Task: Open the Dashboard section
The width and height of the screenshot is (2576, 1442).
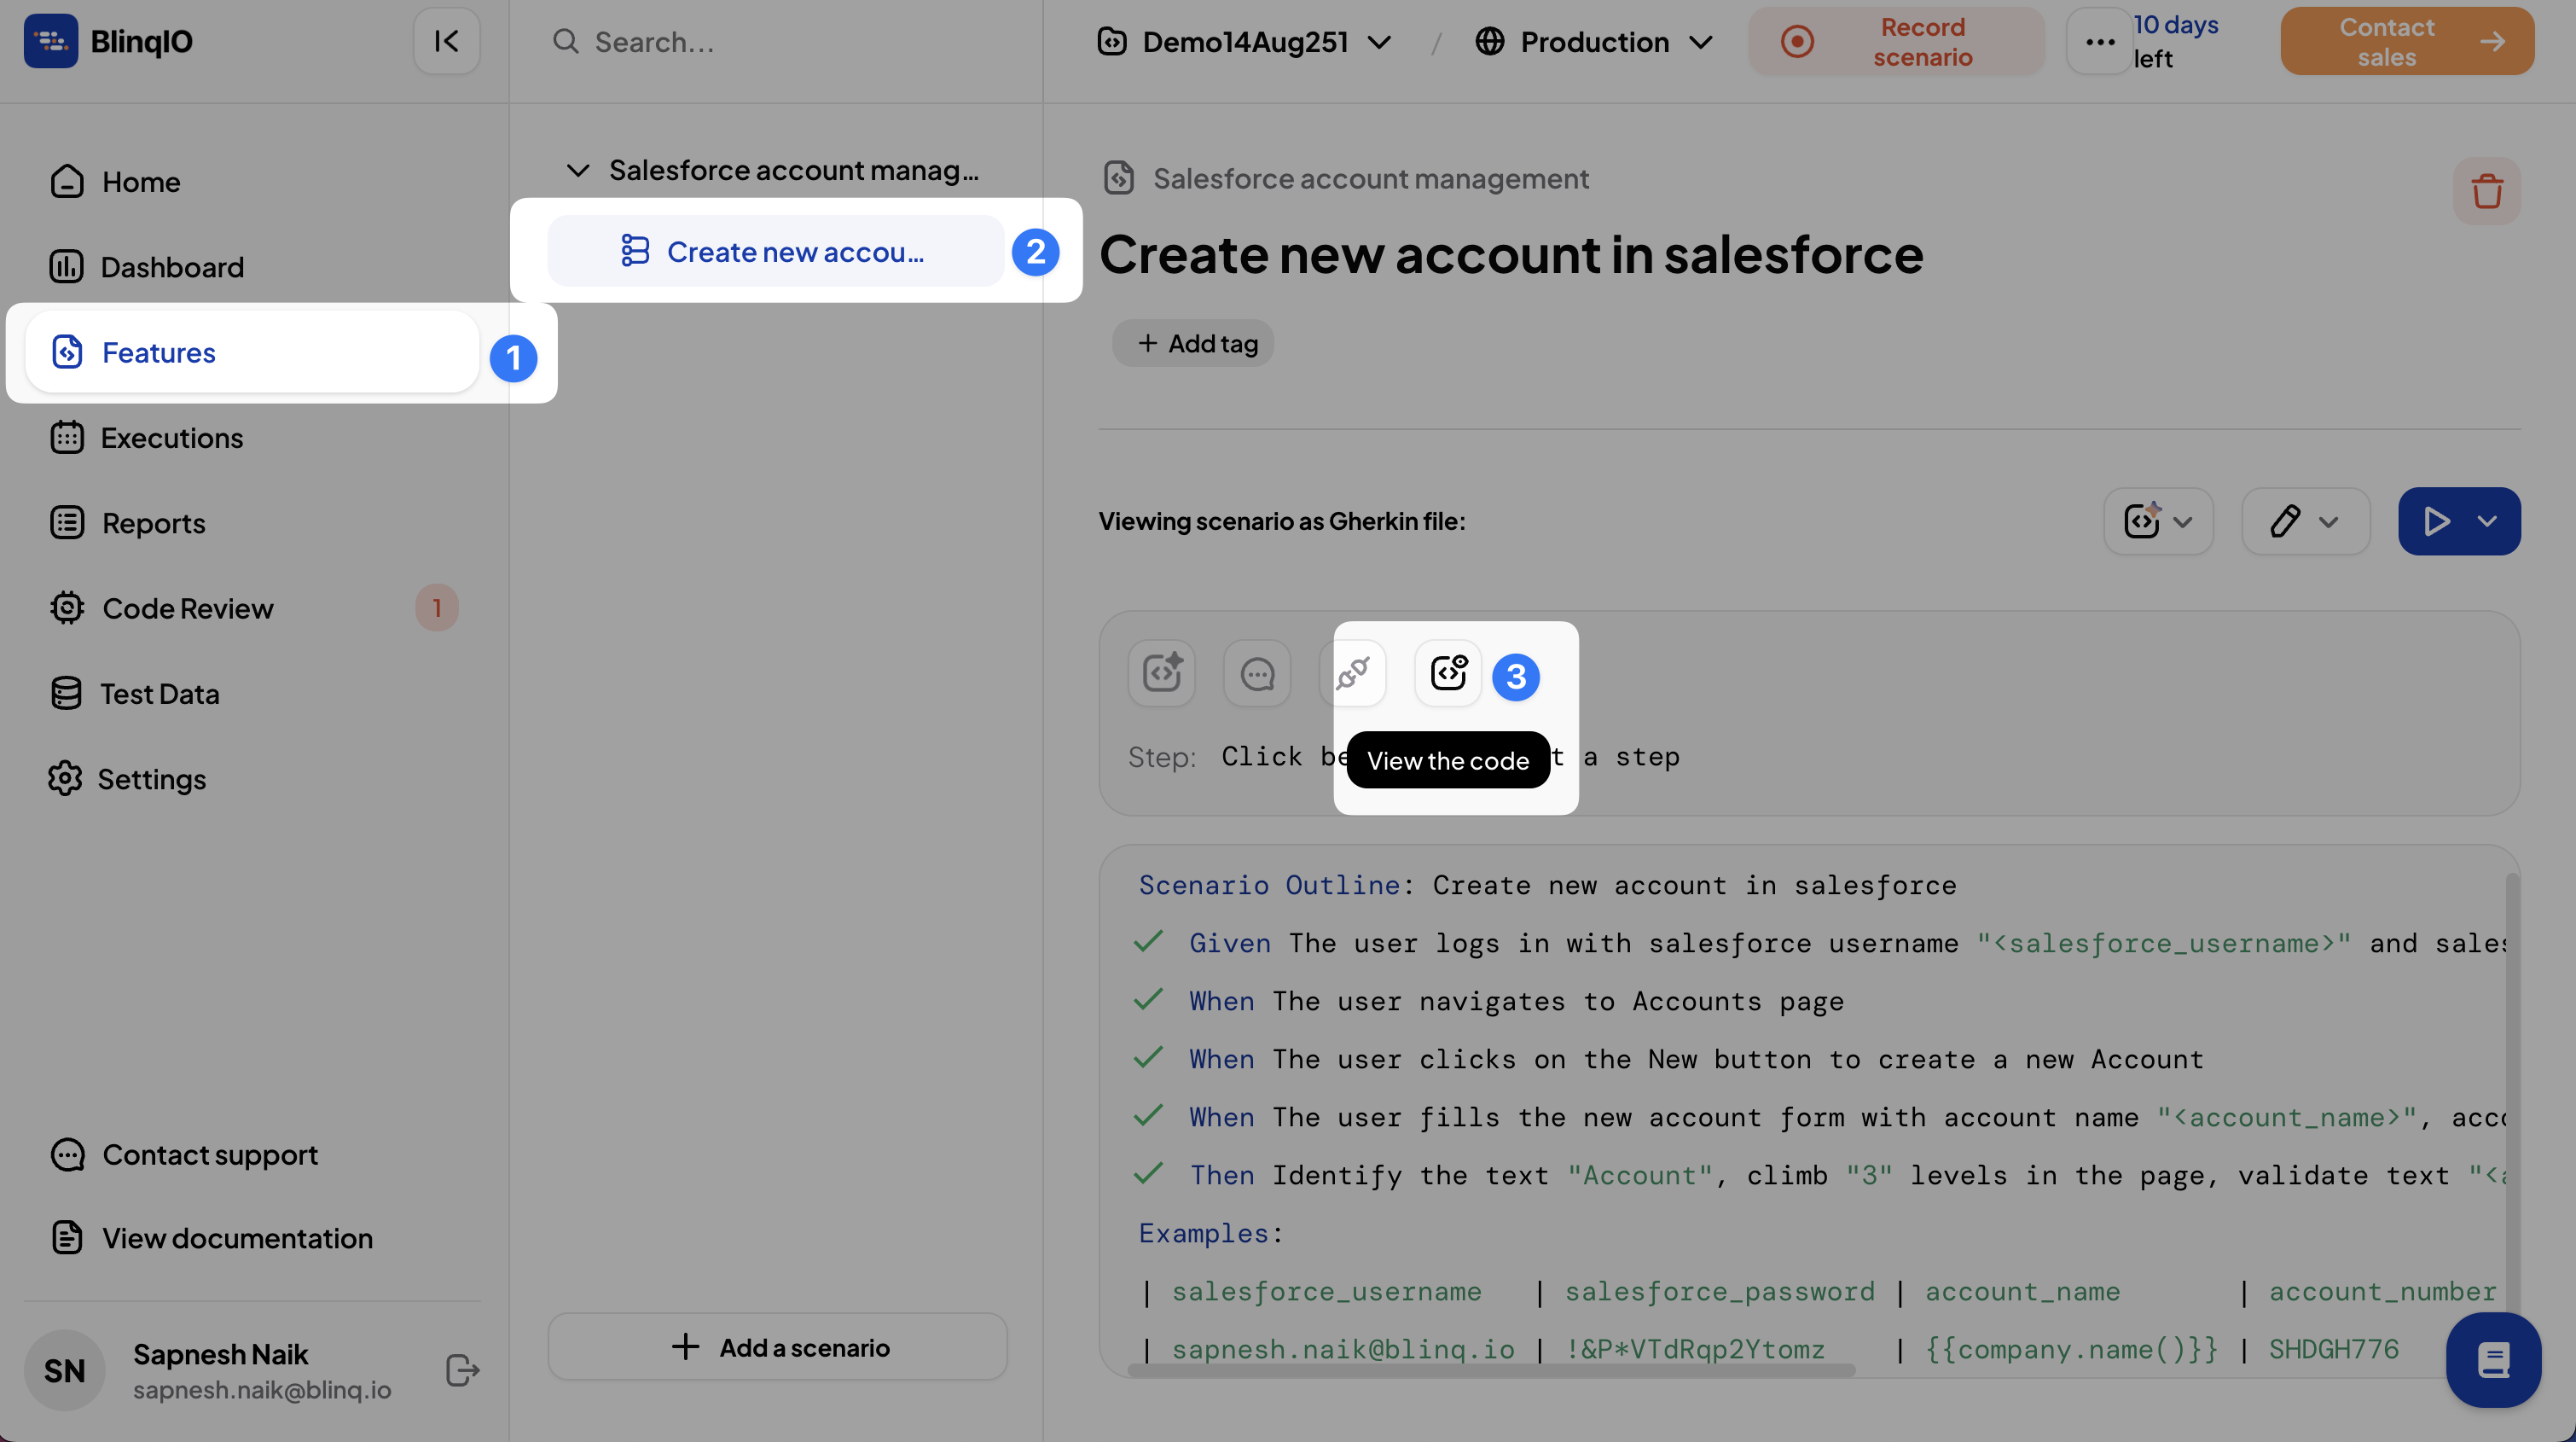Action: 252,267
